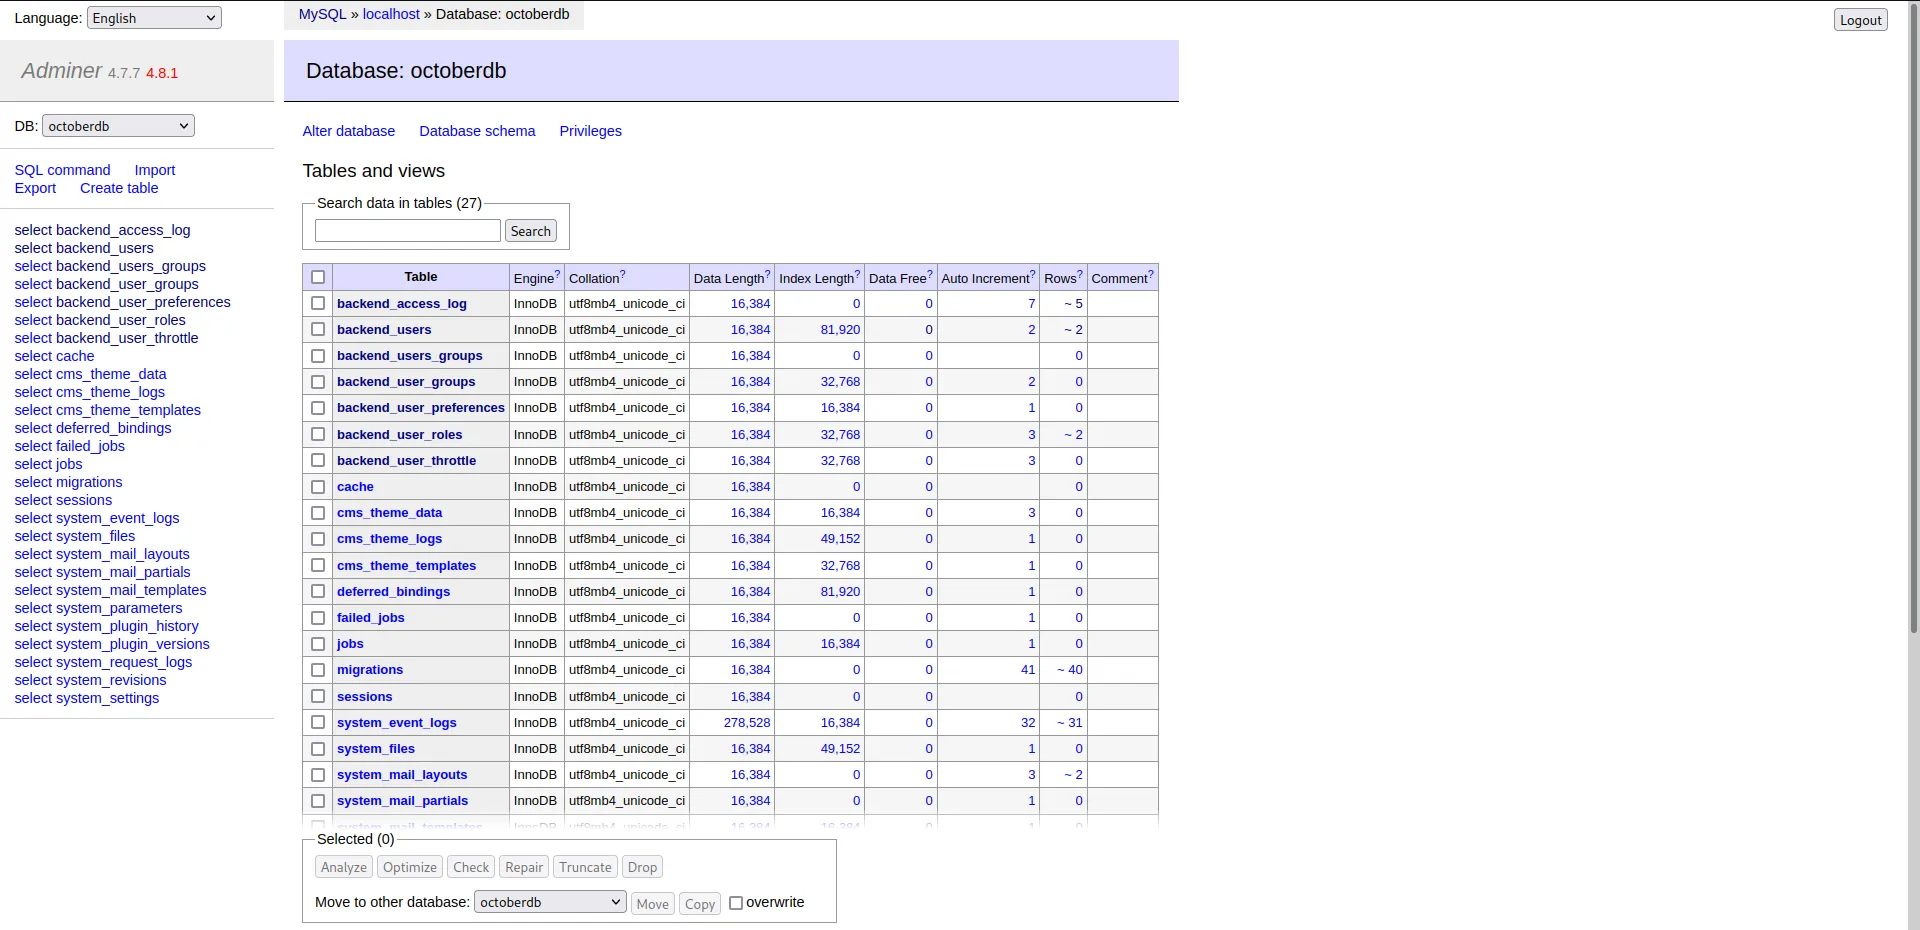Image resolution: width=1920 pixels, height=930 pixels.
Task: Click help mark beside Comment header
Action: (1151, 274)
